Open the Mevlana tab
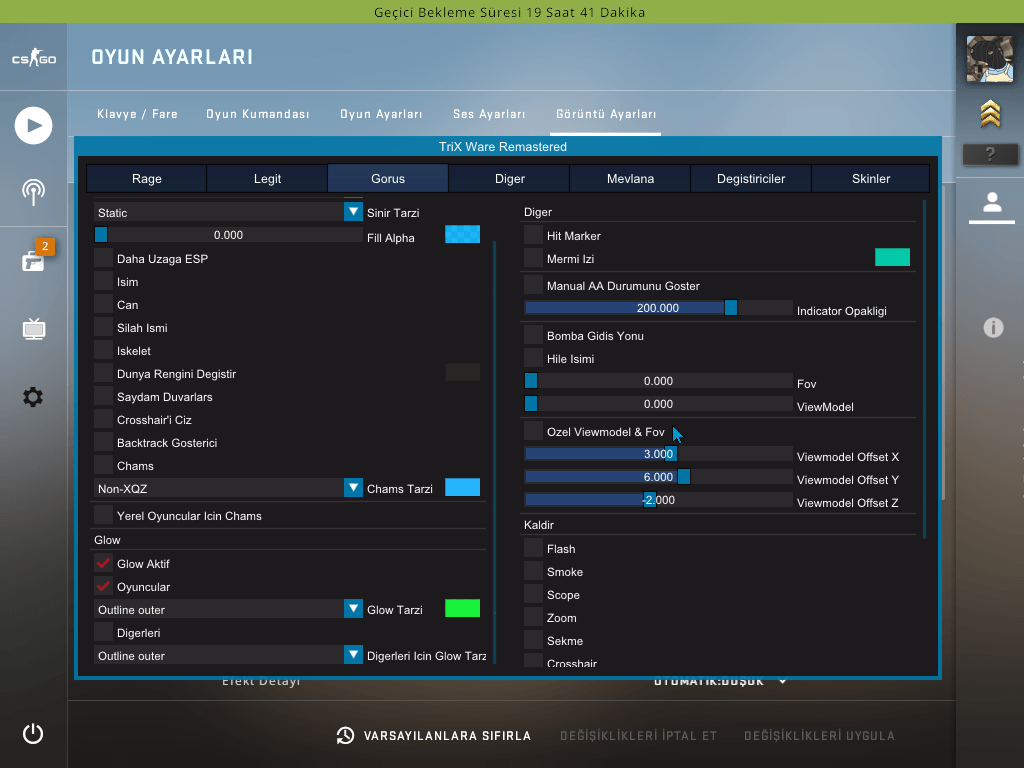Screen dimensions: 1024x768 [630, 179]
